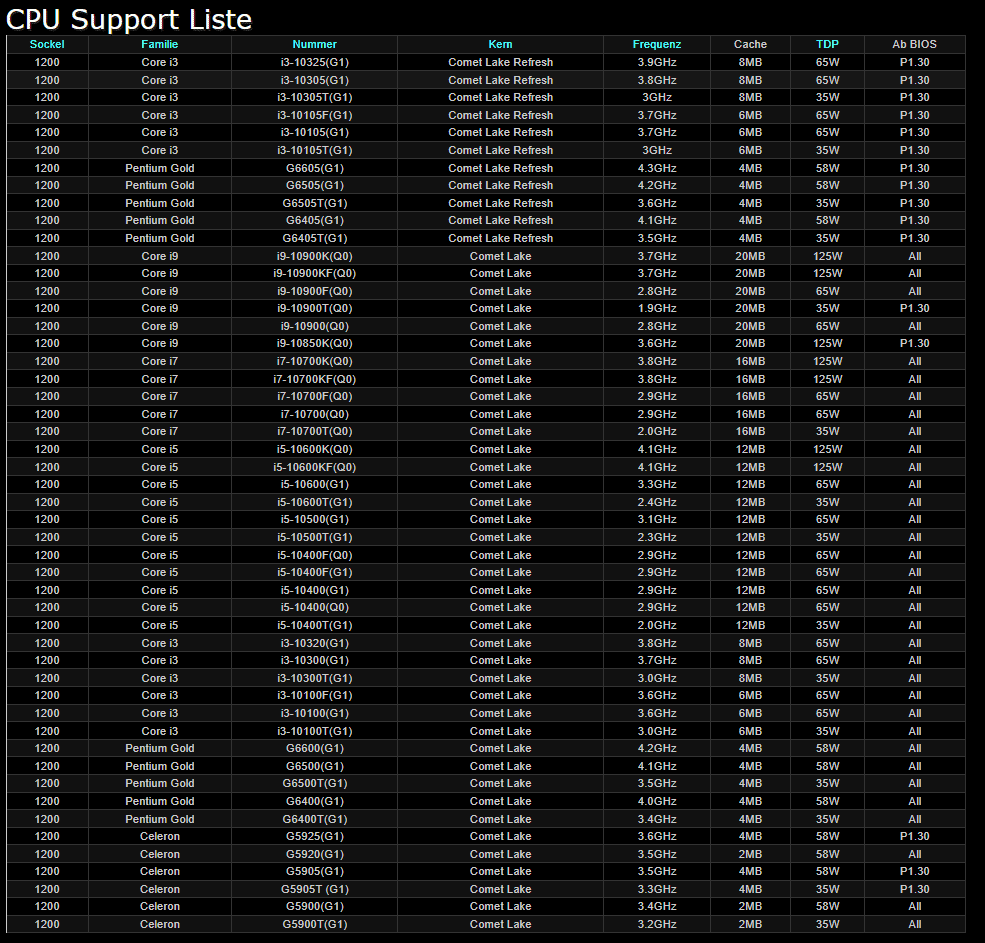Select the i3-10105F(G1) cell
Image resolution: width=985 pixels, height=943 pixels.
click(314, 115)
